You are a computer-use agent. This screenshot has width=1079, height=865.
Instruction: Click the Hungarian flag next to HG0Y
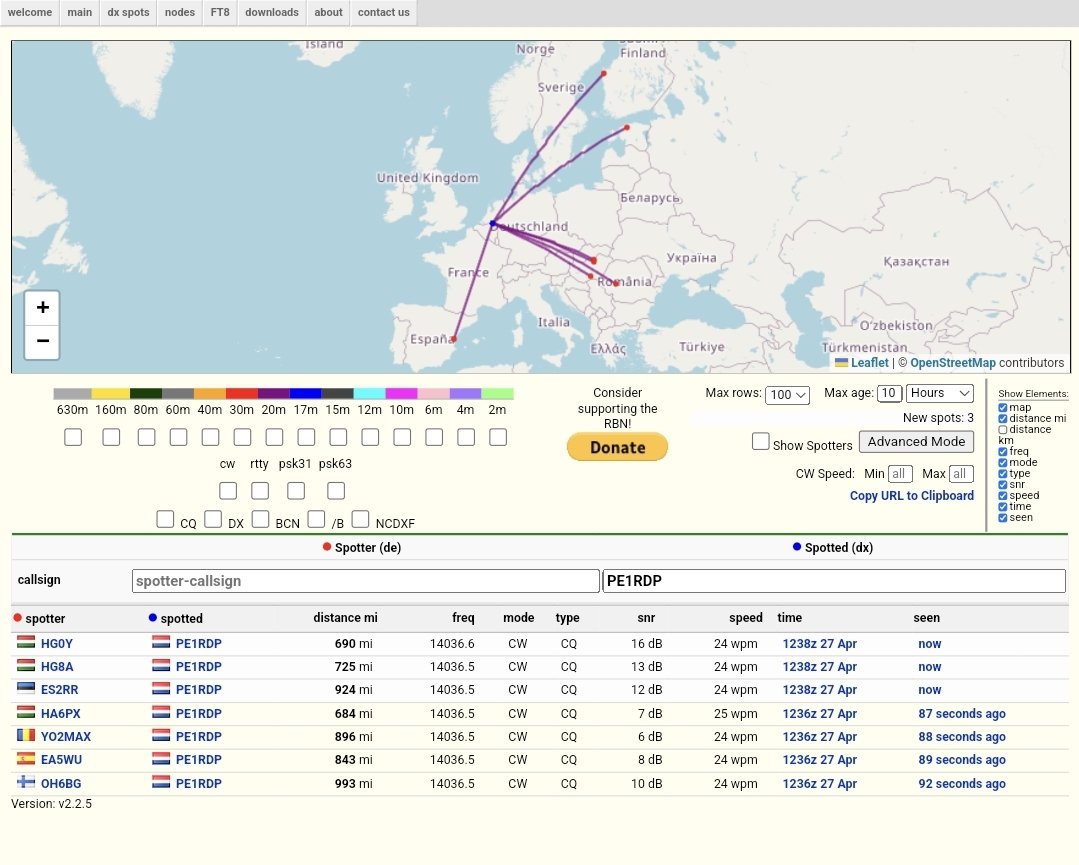26,643
